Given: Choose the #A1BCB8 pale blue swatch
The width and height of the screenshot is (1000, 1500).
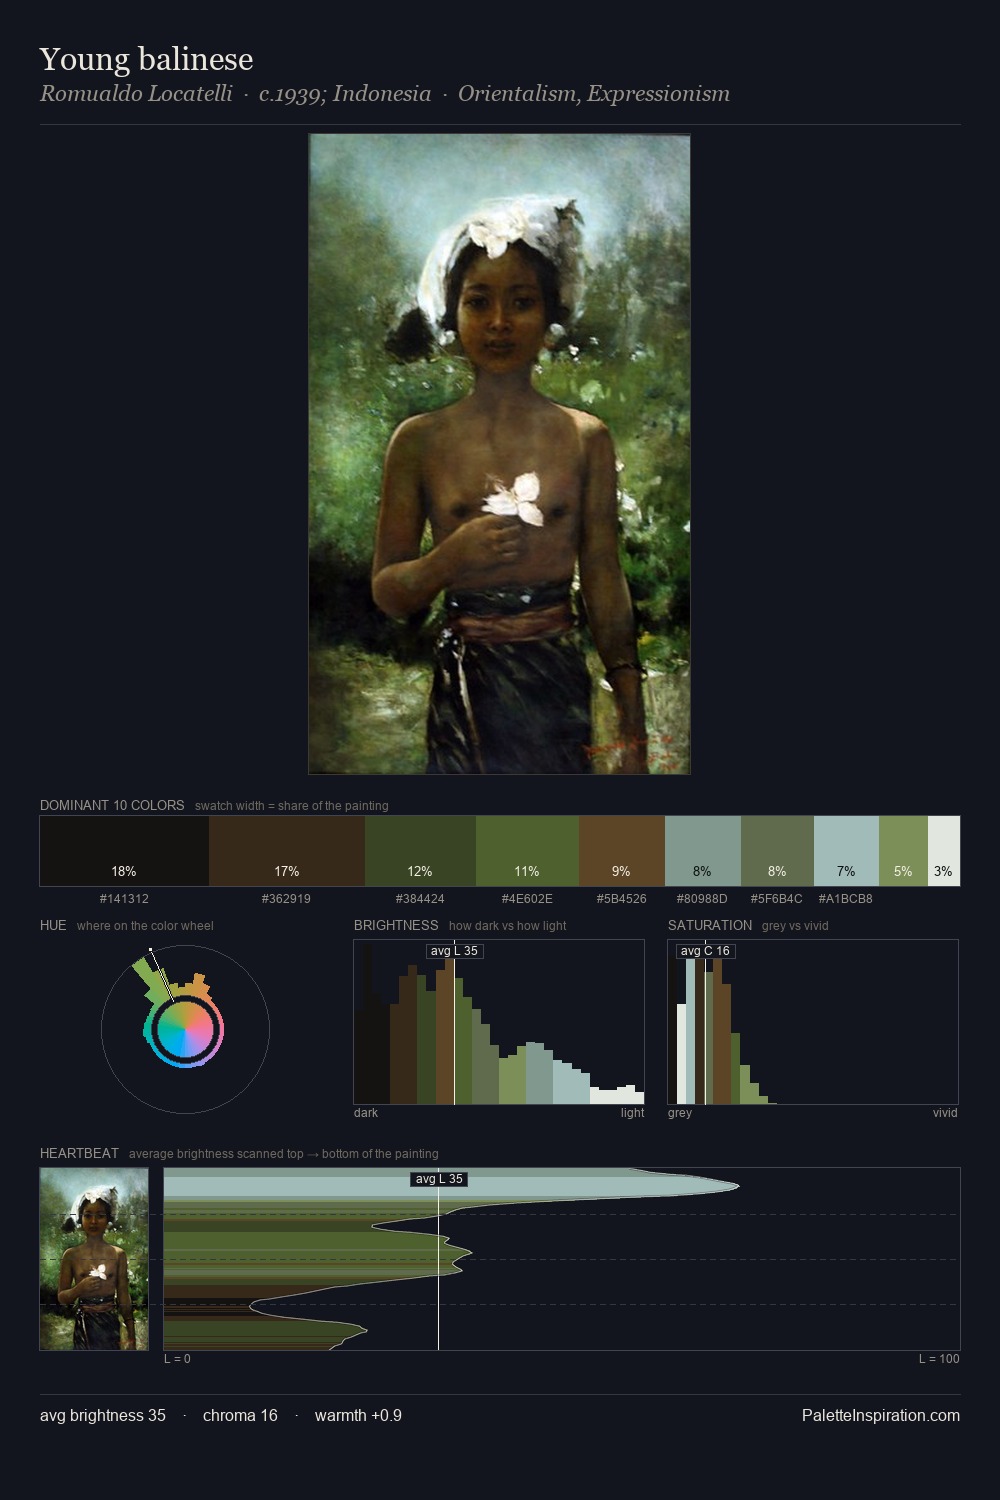Looking at the screenshot, I should pos(846,851).
